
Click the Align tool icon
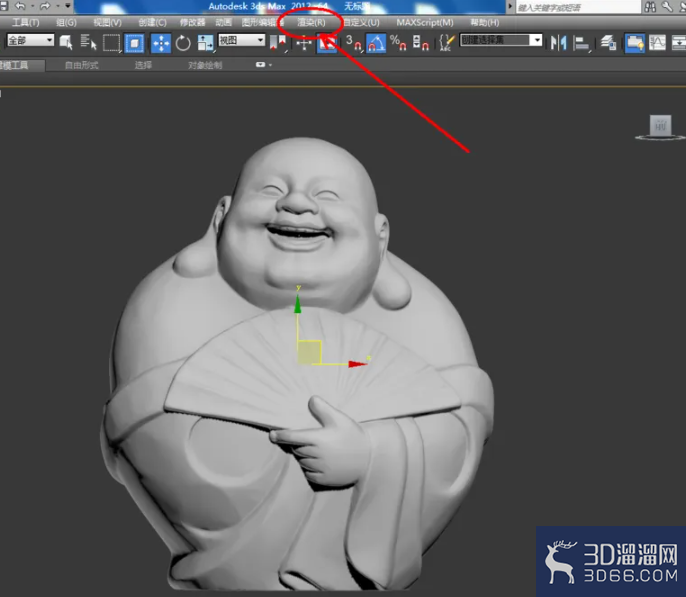(581, 43)
